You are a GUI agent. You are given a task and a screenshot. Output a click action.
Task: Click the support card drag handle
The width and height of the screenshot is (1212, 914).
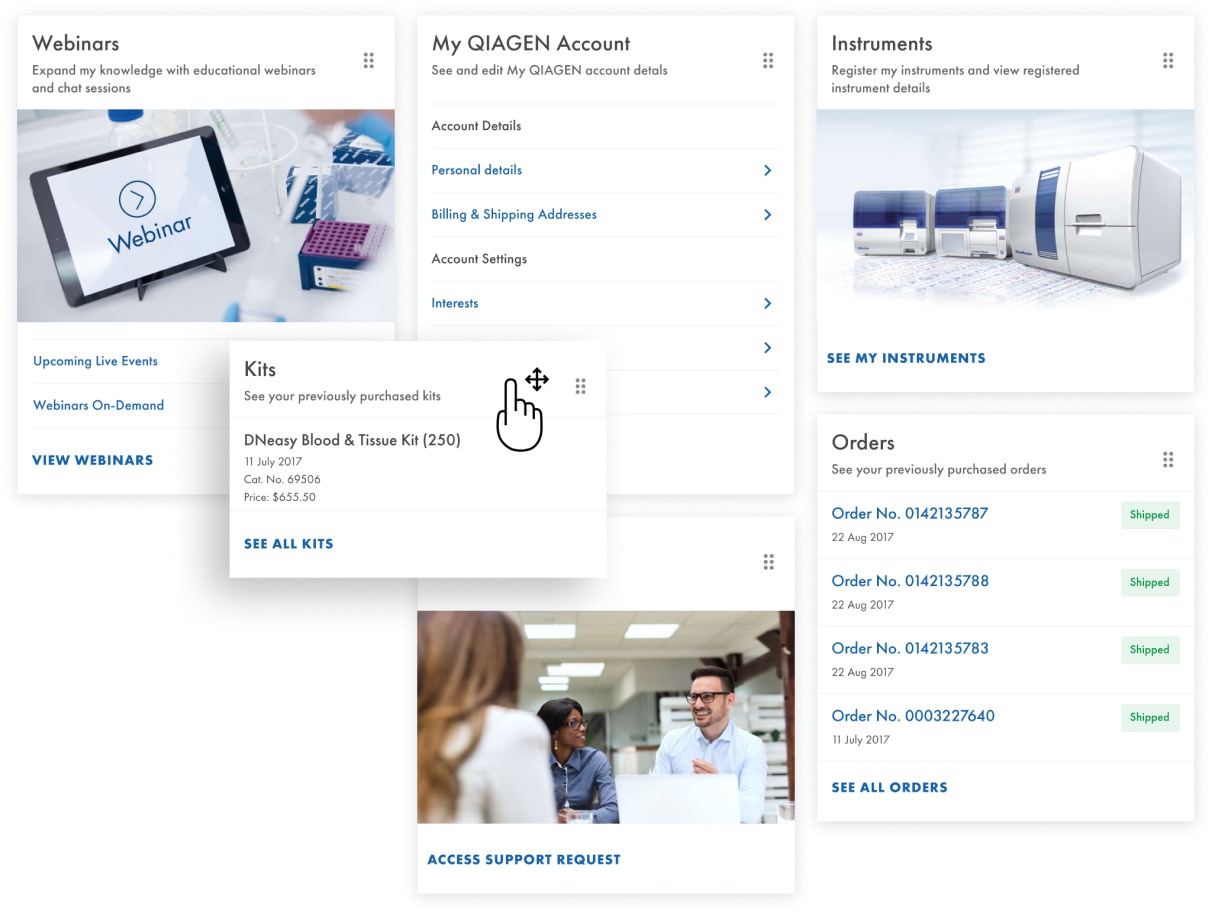click(768, 562)
